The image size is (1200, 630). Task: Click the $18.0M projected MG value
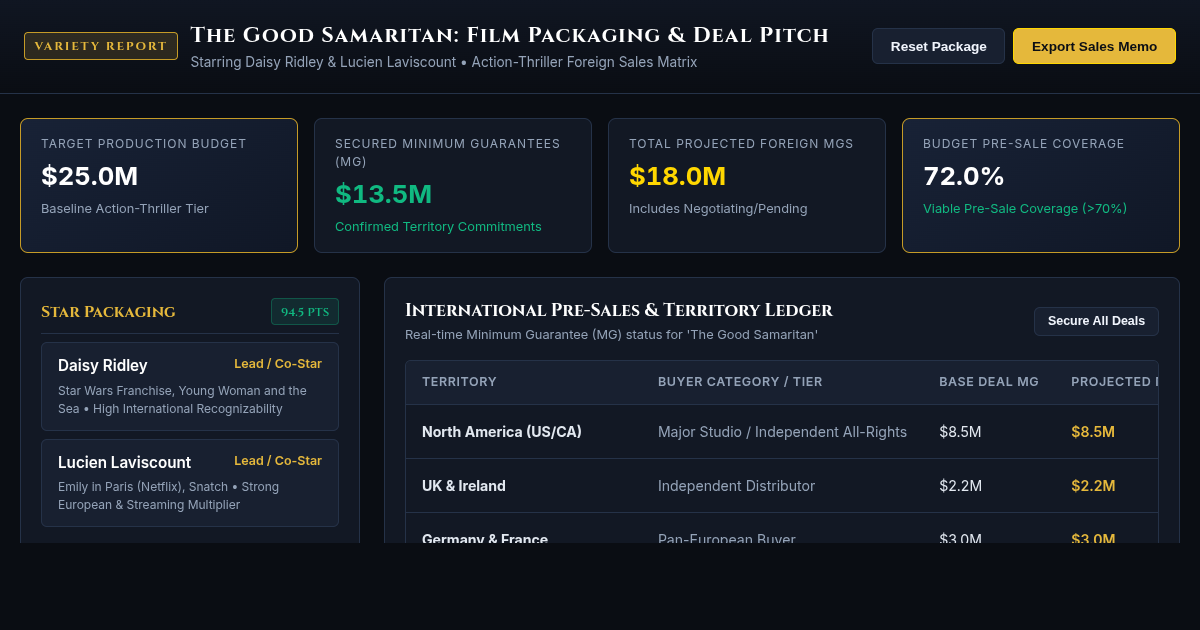tap(678, 176)
